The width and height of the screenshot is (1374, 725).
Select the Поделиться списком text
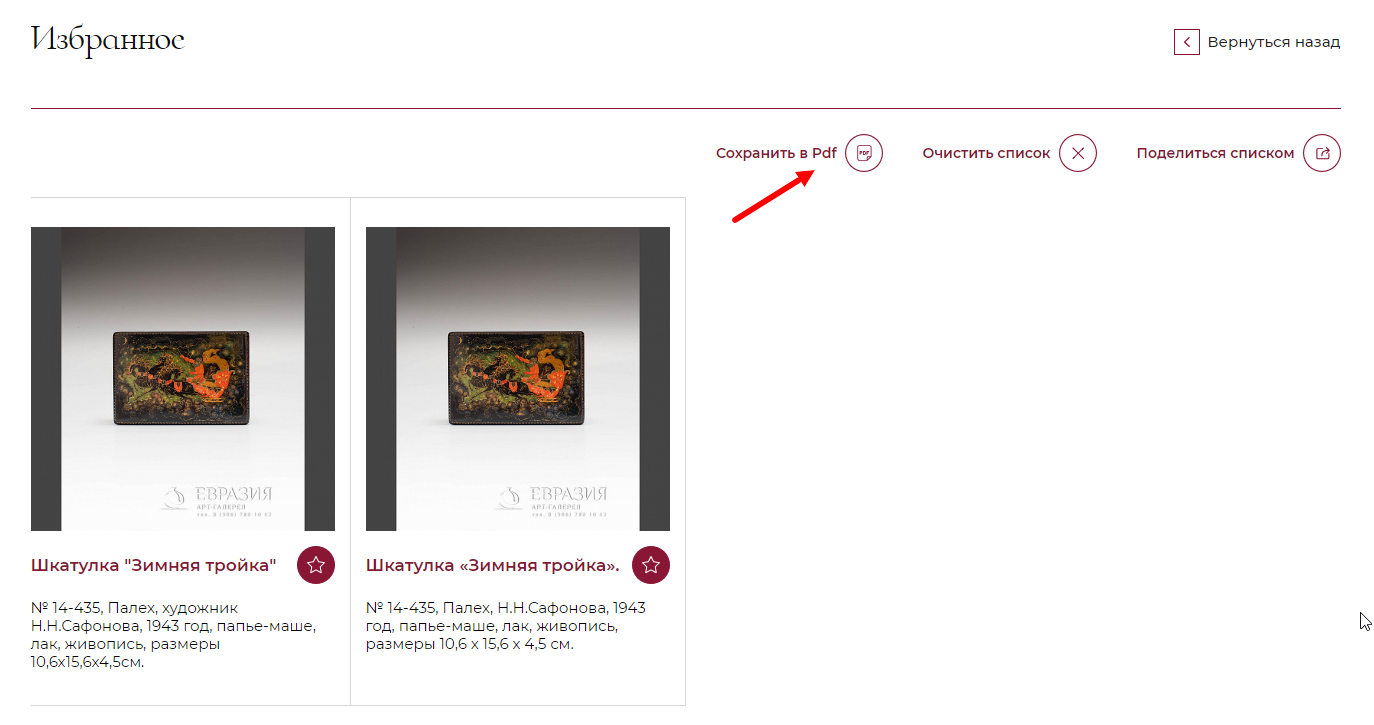click(1215, 153)
